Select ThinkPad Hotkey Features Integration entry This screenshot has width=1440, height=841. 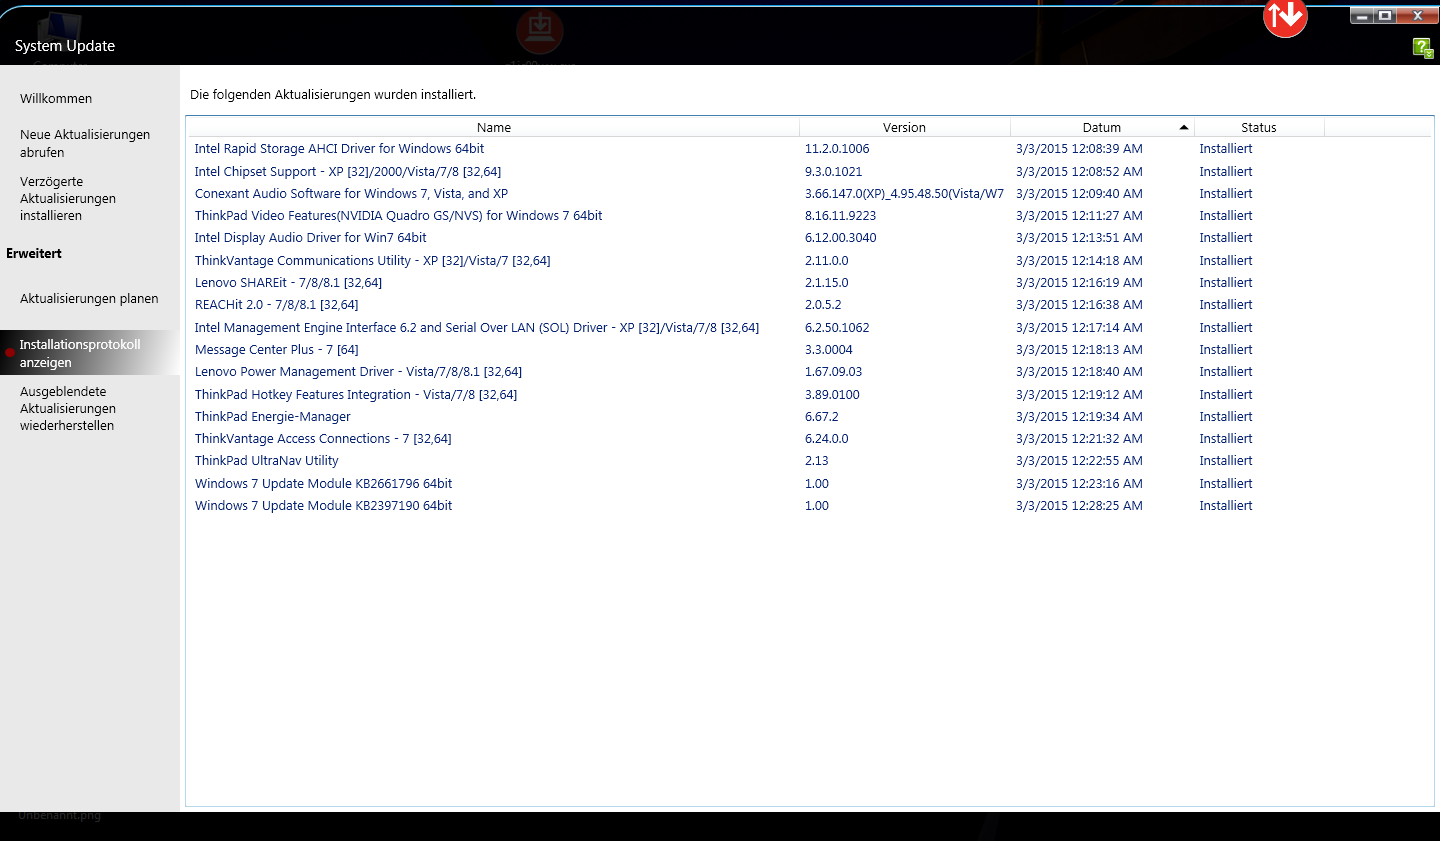coord(356,395)
